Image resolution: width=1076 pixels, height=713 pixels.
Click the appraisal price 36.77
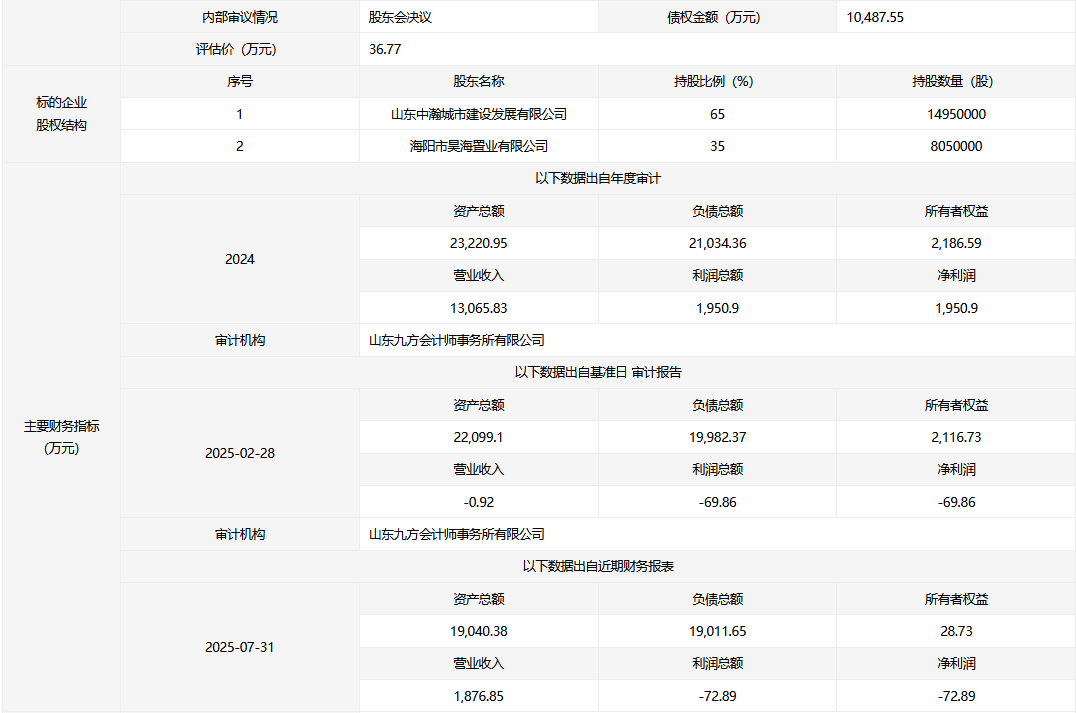pyautogui.click(x=385, y=49)
